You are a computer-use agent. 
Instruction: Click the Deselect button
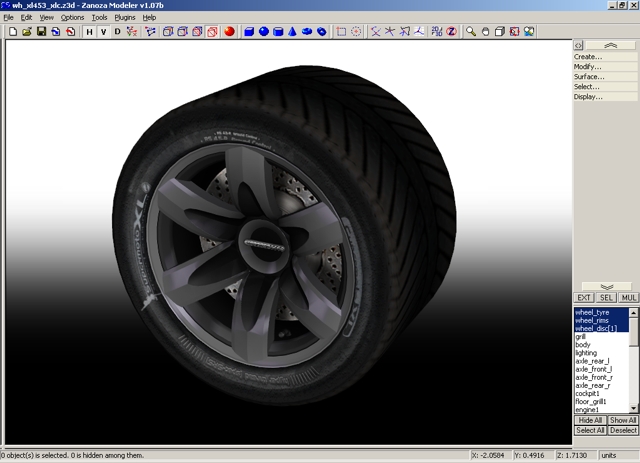(623, 430)
